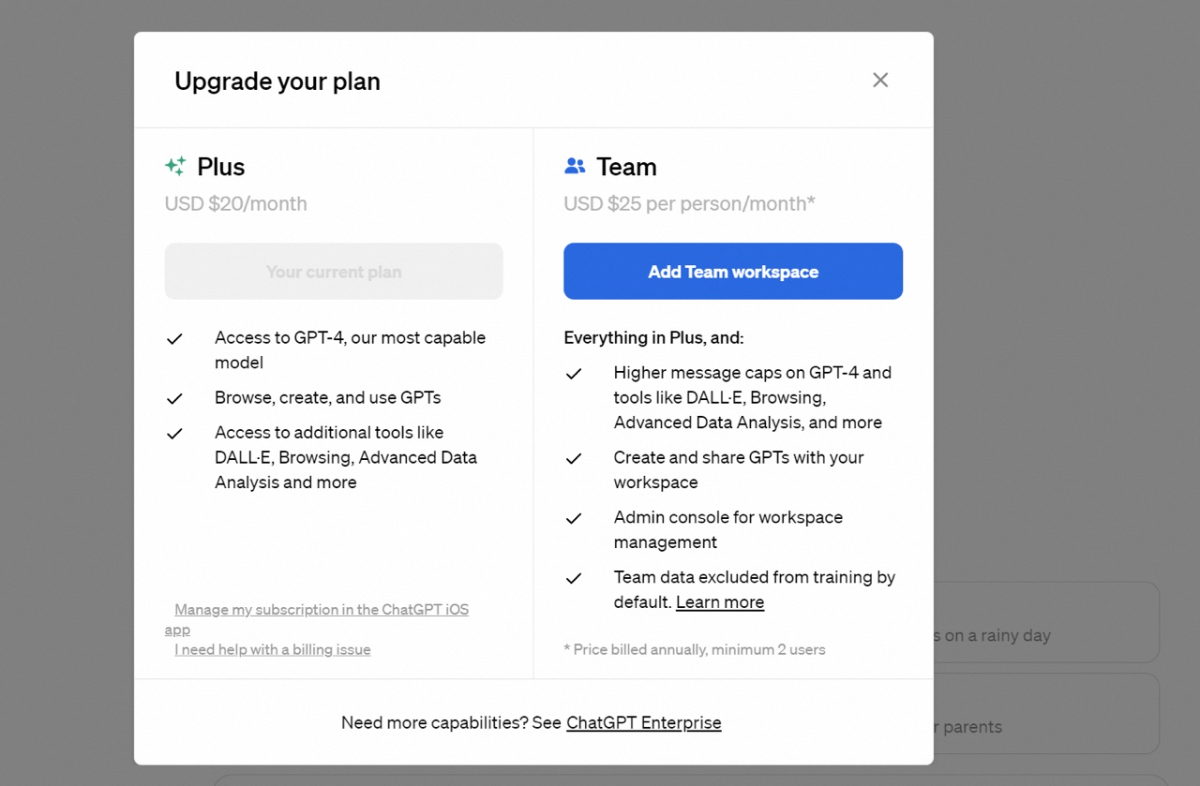
Task: Click checkmark beside Higher message caps
Action: pos(574,374)
